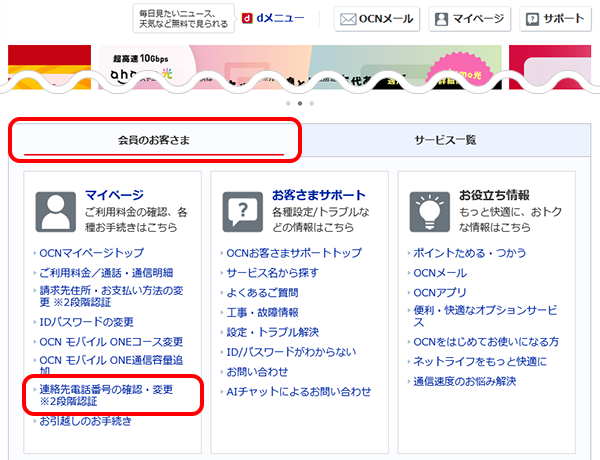The width and height of the screenshot is (600, 460).
Task: Open the お客さまサポート heading link
Action: (319, 195)
